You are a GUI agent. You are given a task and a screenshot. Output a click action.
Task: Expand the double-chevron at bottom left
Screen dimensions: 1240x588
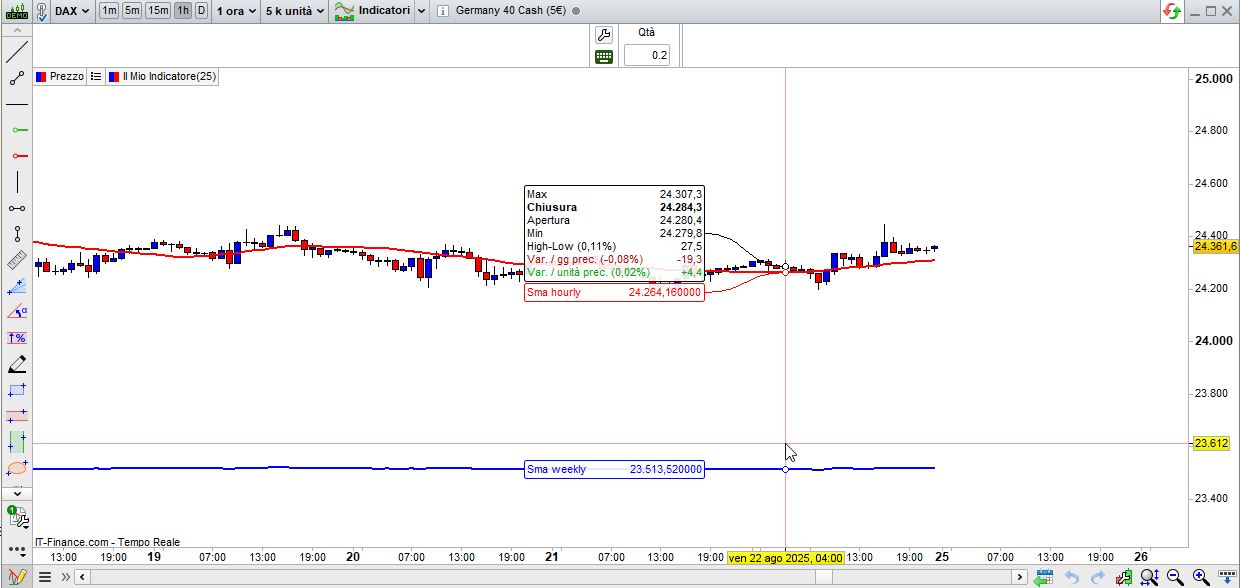[x=65, y=577]
